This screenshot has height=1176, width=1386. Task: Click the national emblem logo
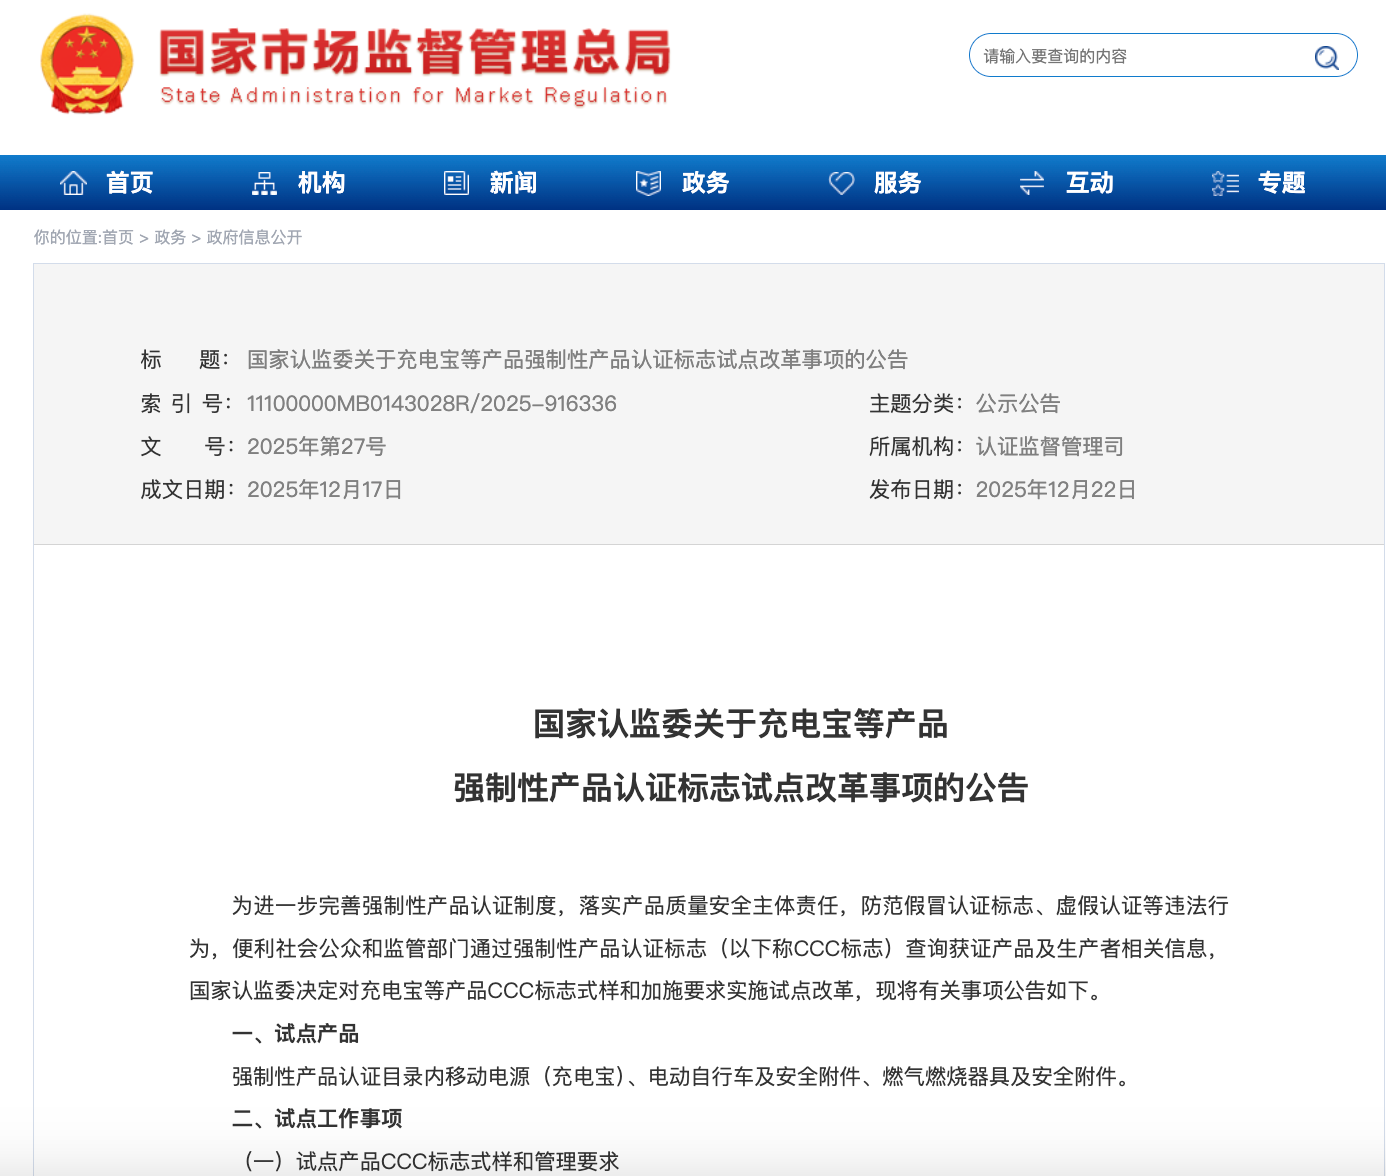[87, 65]
